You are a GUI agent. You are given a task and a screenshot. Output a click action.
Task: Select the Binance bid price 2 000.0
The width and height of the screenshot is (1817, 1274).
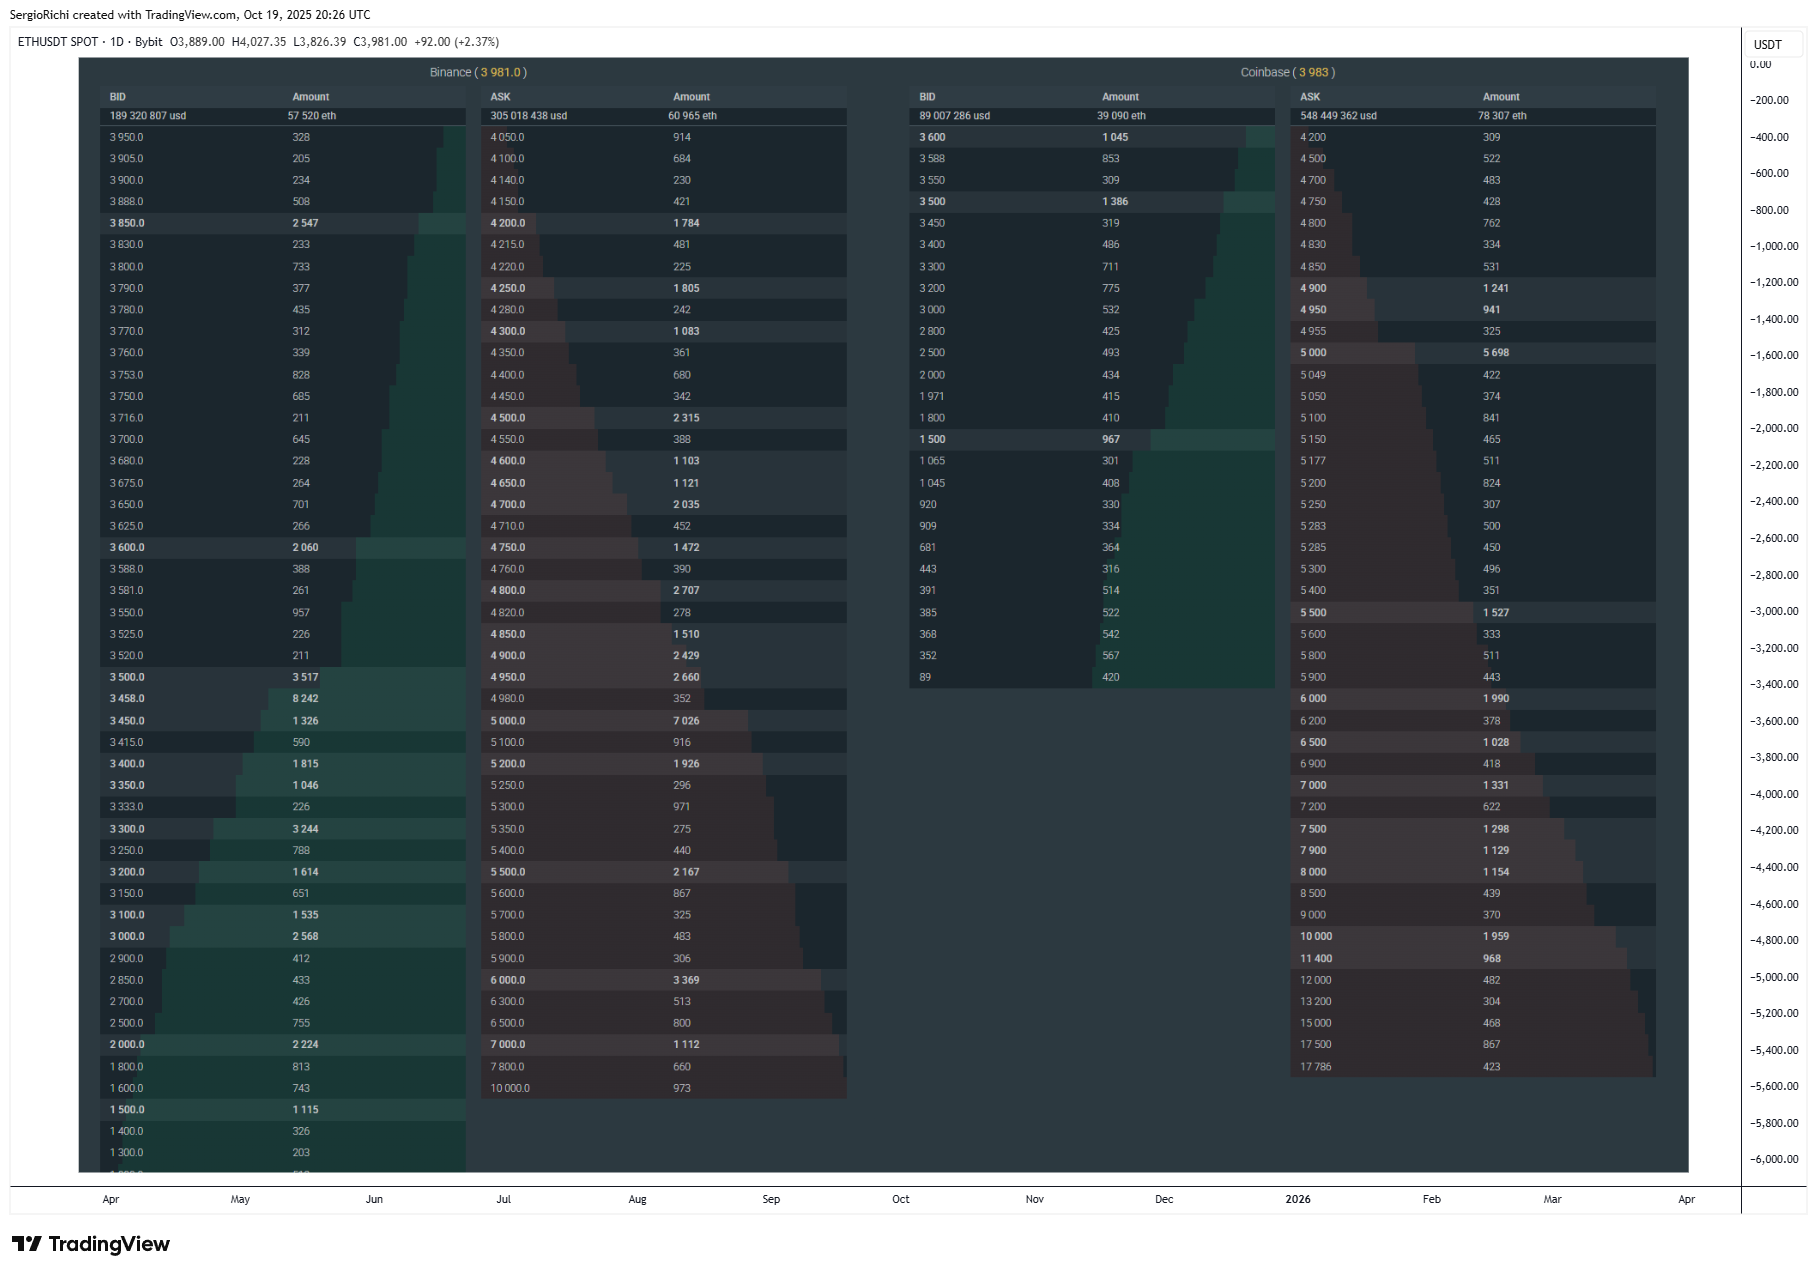(x=127, y=1044)
